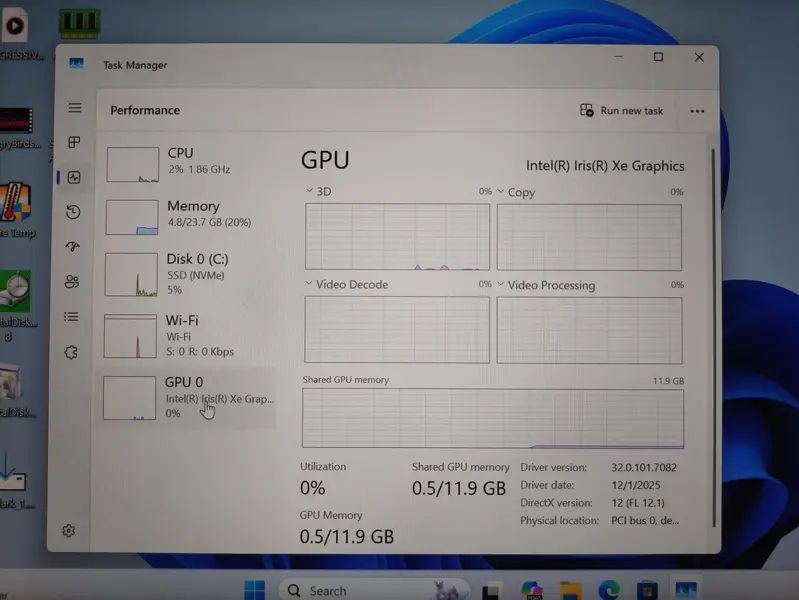
Task: Open the Core Temp desktop shortcut
Action: point(16,210)
